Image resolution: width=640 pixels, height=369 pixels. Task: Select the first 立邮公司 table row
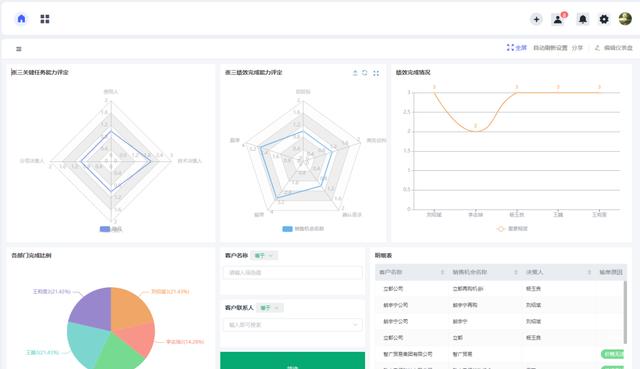[499, 289]
